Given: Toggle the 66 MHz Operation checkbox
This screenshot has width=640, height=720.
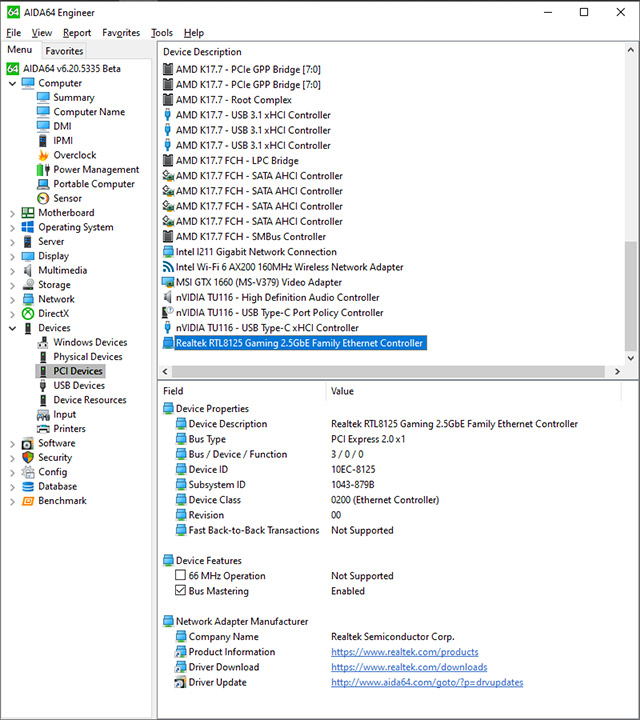Looking at the screenshot, I should pyautogui.click(x=180, y=575).
